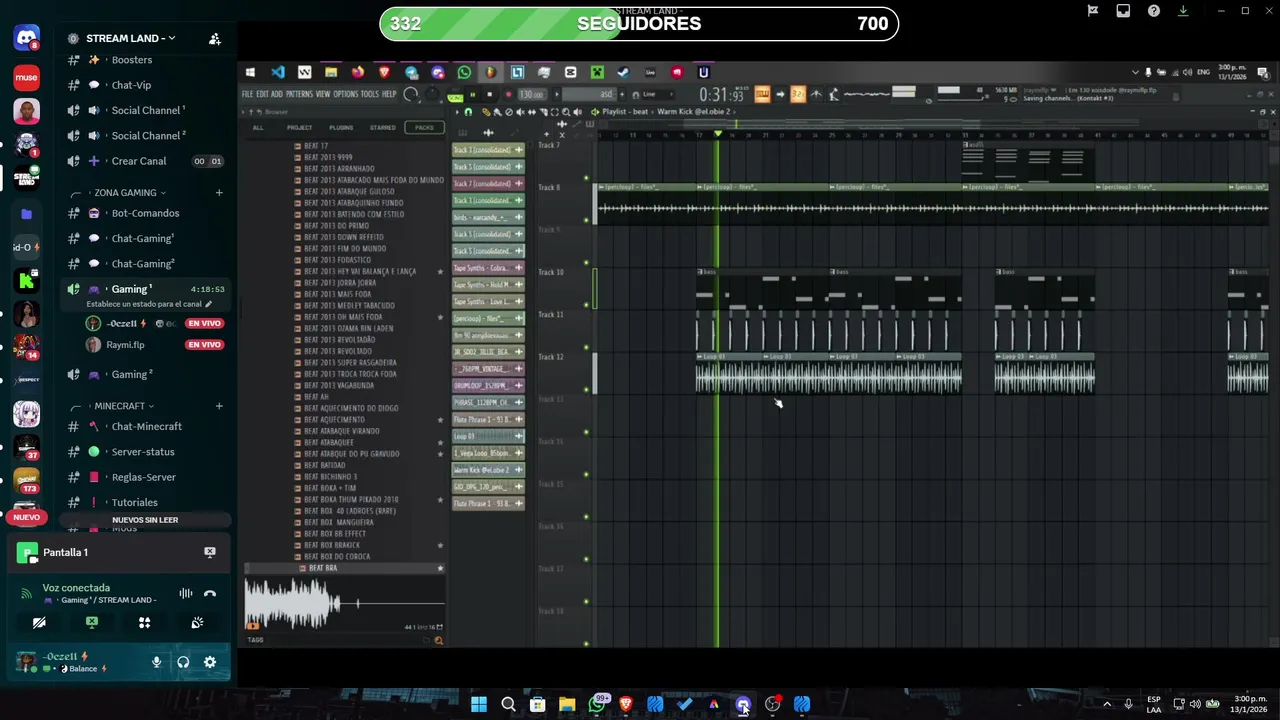Switch browser to PROJECT tab
This screenshot has height=720, width=1280.
299,128
